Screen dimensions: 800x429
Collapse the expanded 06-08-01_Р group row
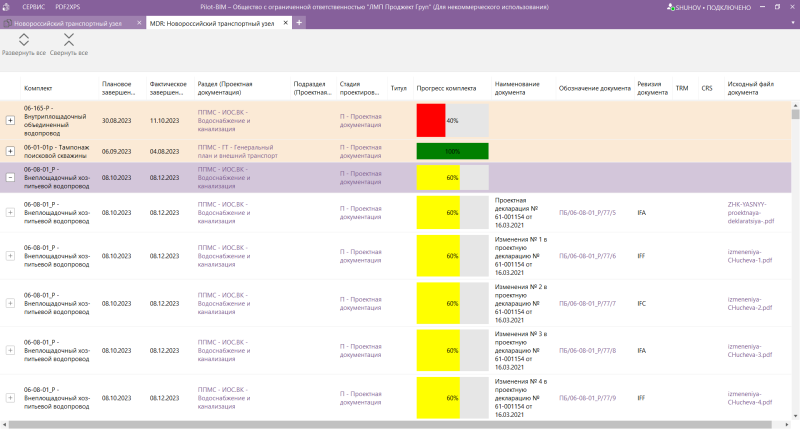click(11, 178)
